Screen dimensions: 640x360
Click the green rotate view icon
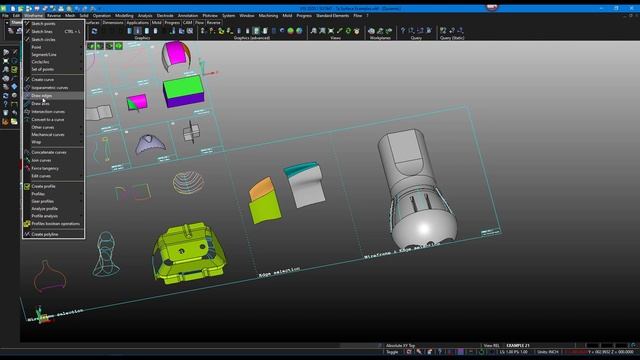(348, 31)
